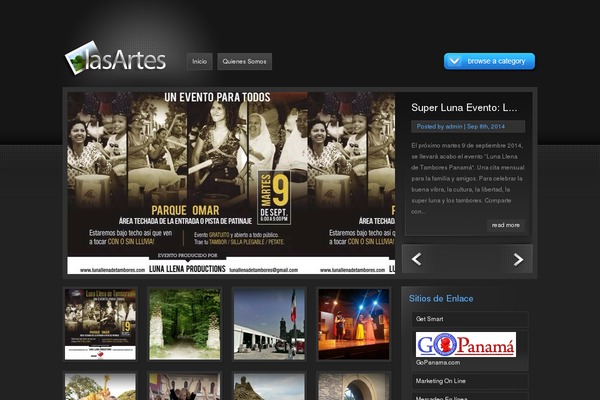This screenshot has width=600, height=400.
Task: Open the Mexican flag plaza thumbnail
Action: 269,324
